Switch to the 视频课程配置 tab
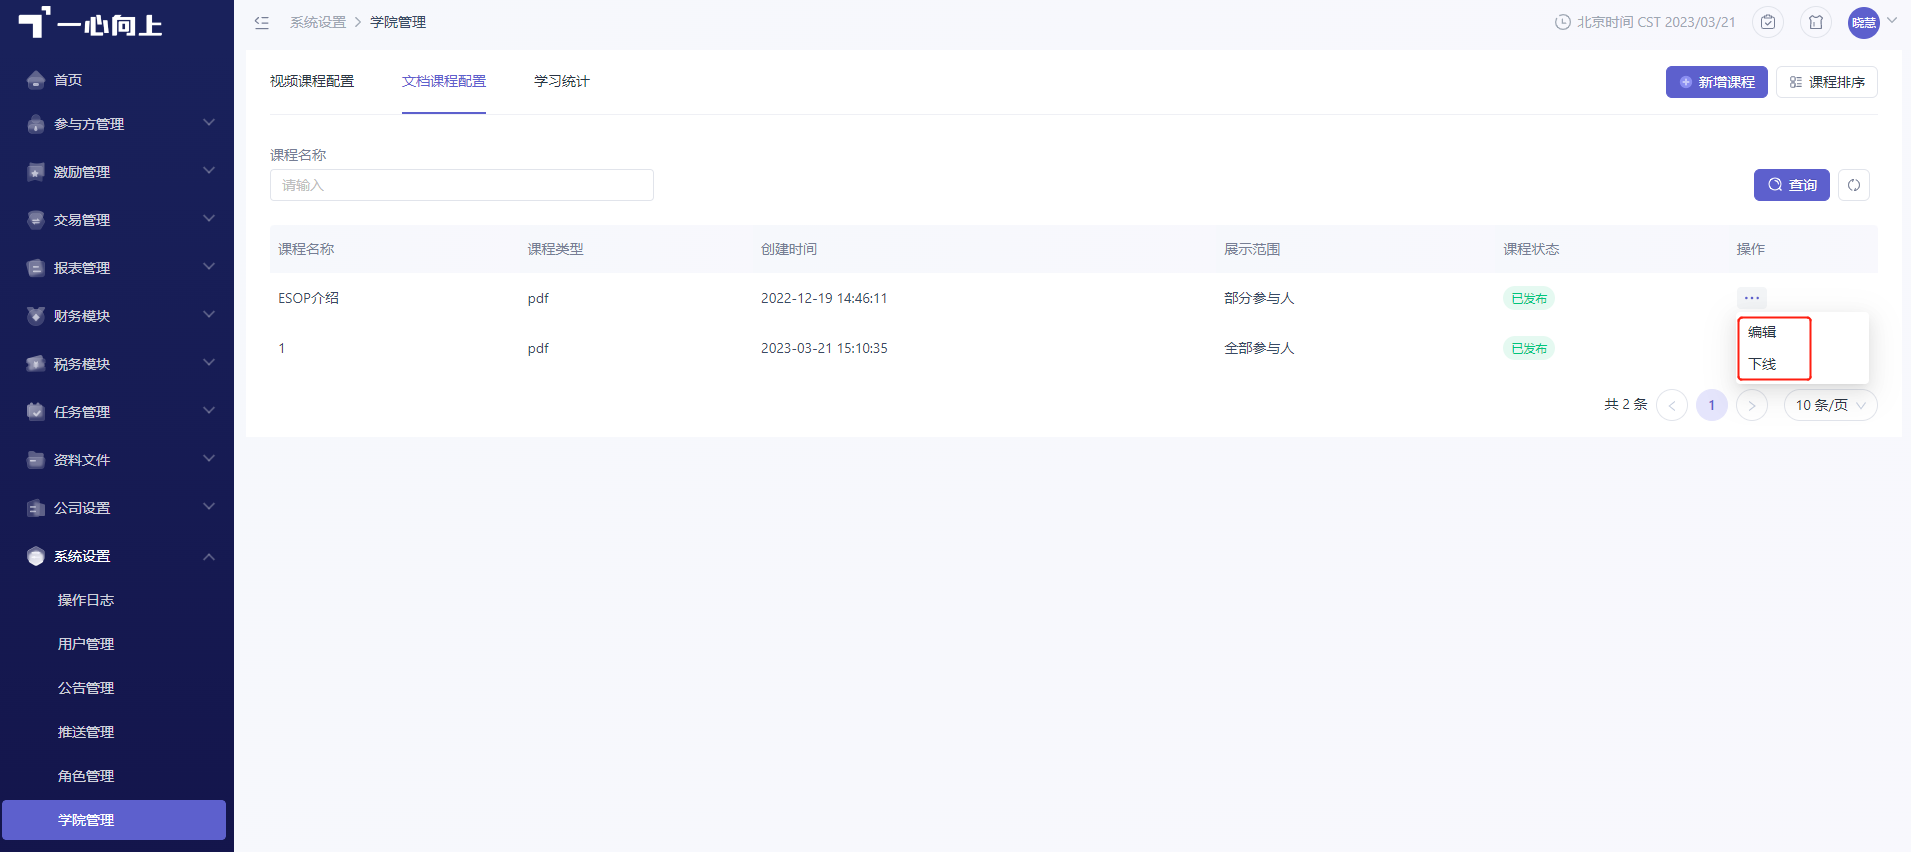This screenshot has height=852, width=1911. point(312,81)
